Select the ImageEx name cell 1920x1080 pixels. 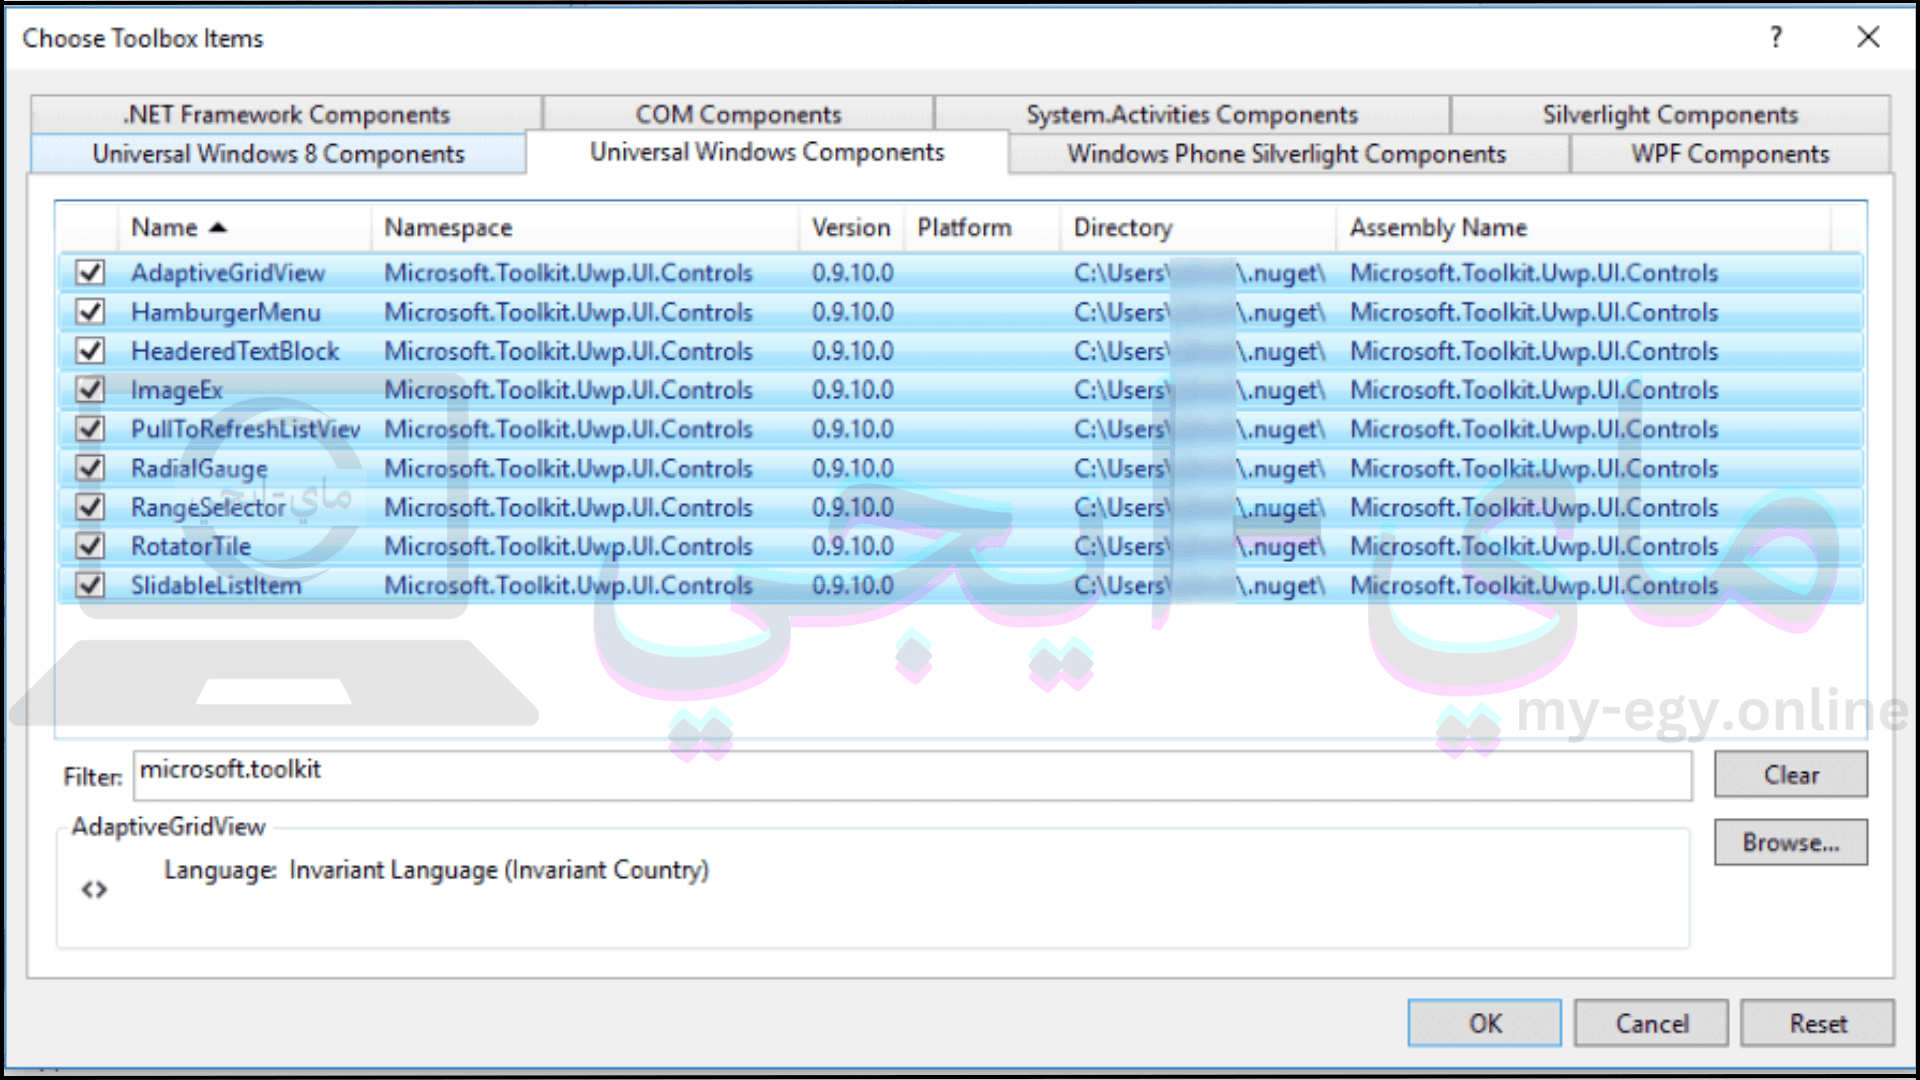177,390
